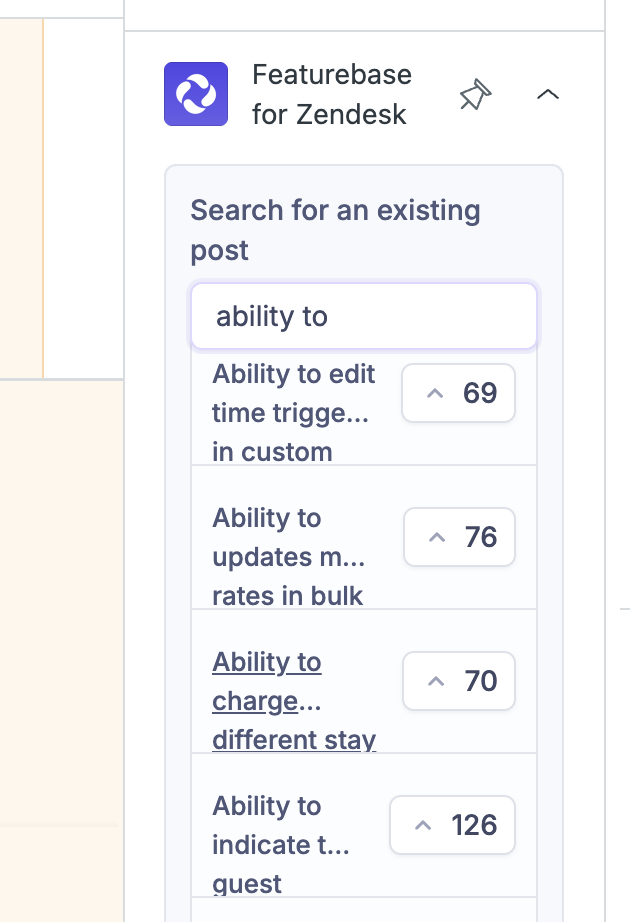Click the upvote arrow icon beside 126
Screen dimensions: 630x922
(x=423, y=826)
